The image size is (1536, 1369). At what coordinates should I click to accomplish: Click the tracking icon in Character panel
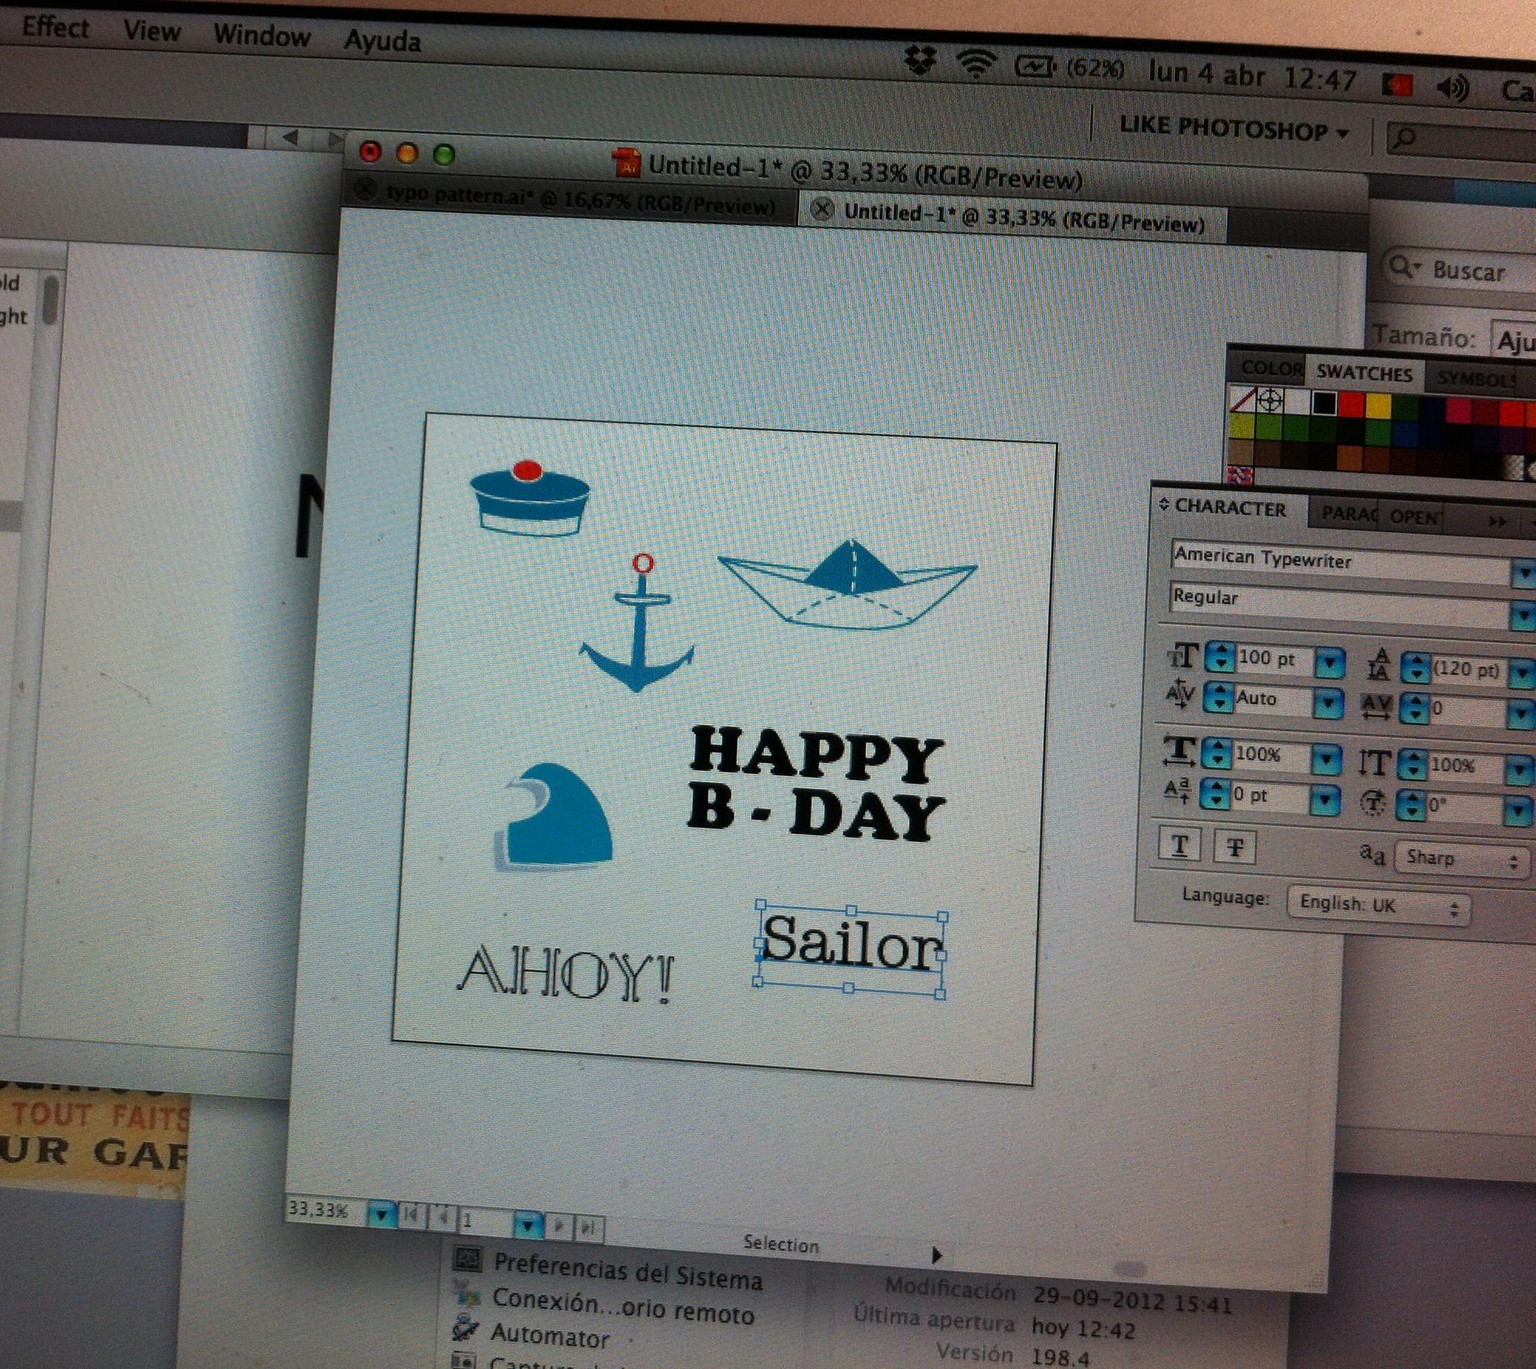click(1377, 705)
